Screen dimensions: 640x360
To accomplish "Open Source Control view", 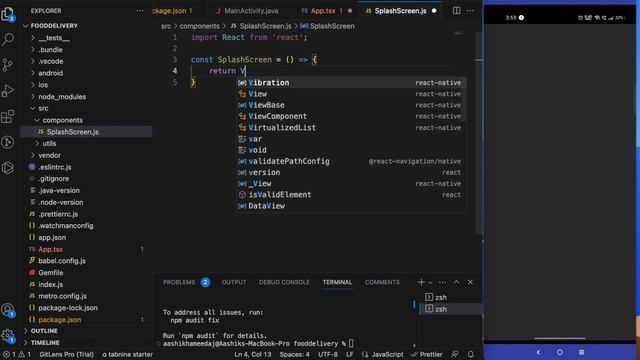I will click(x=8, y=65).
